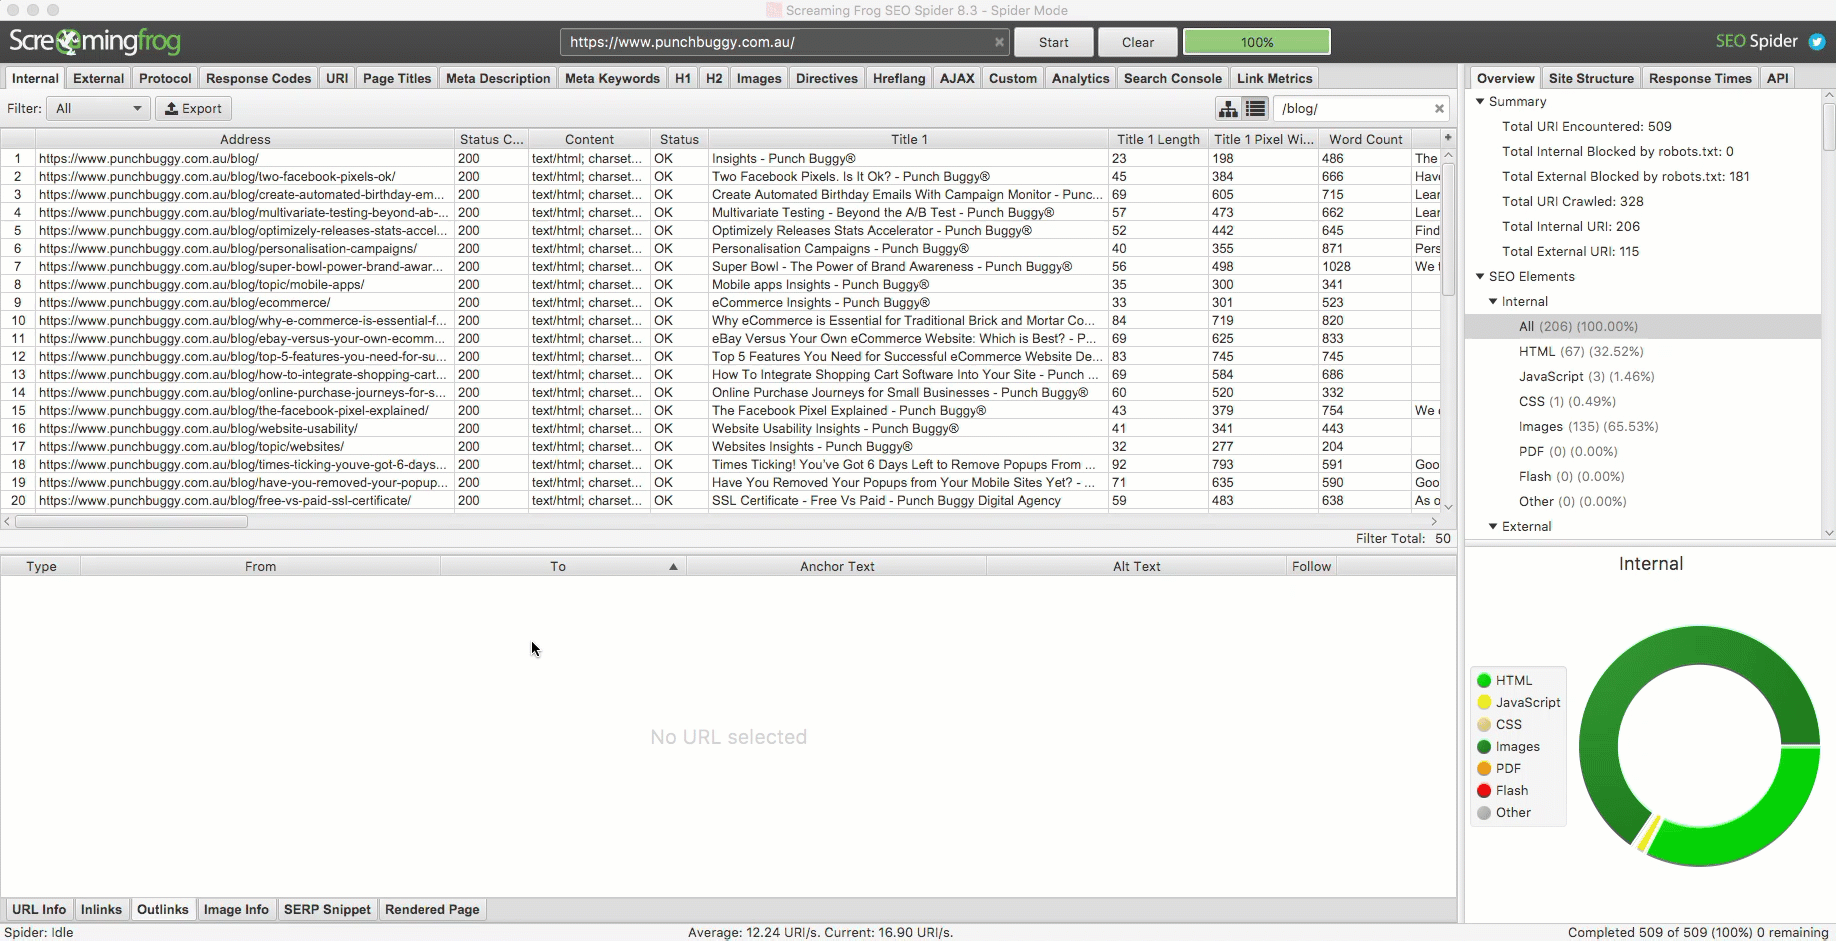The image size is (1836, 941).
Task: Click the Twitter bird icon
Action: pyautogui.click(x=1817, y=42)
